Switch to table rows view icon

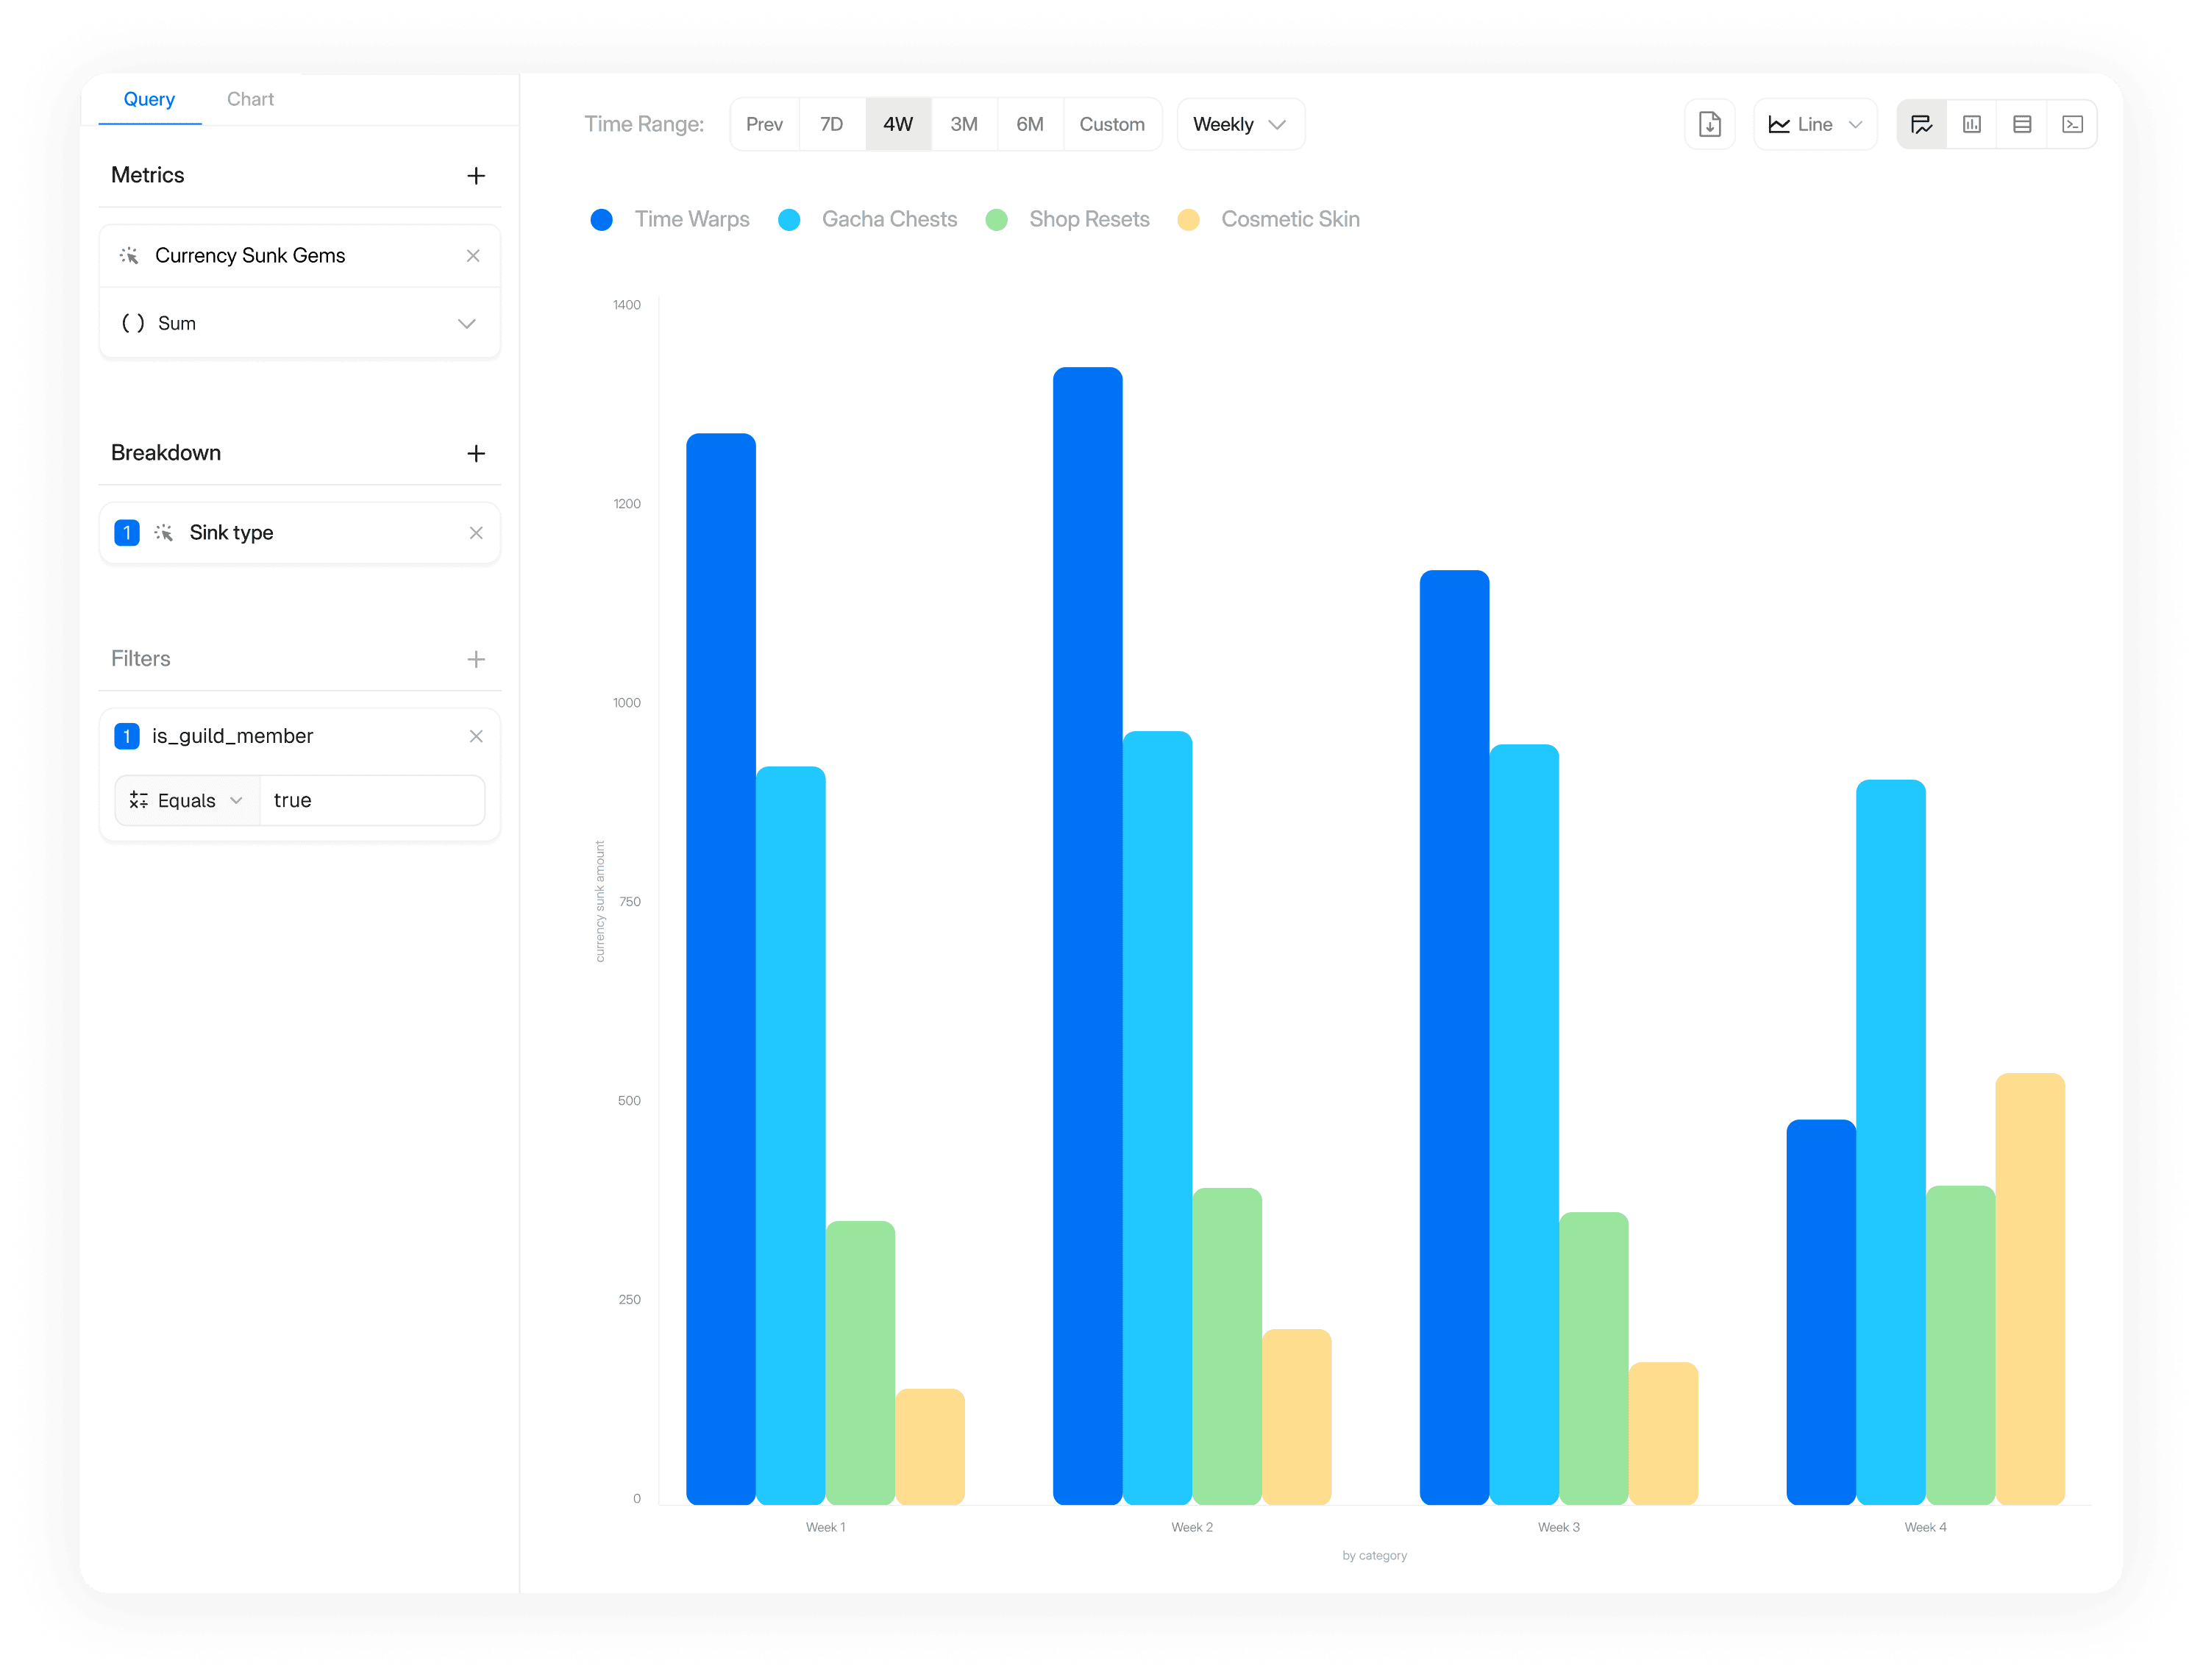click(x=2021, y=124)
